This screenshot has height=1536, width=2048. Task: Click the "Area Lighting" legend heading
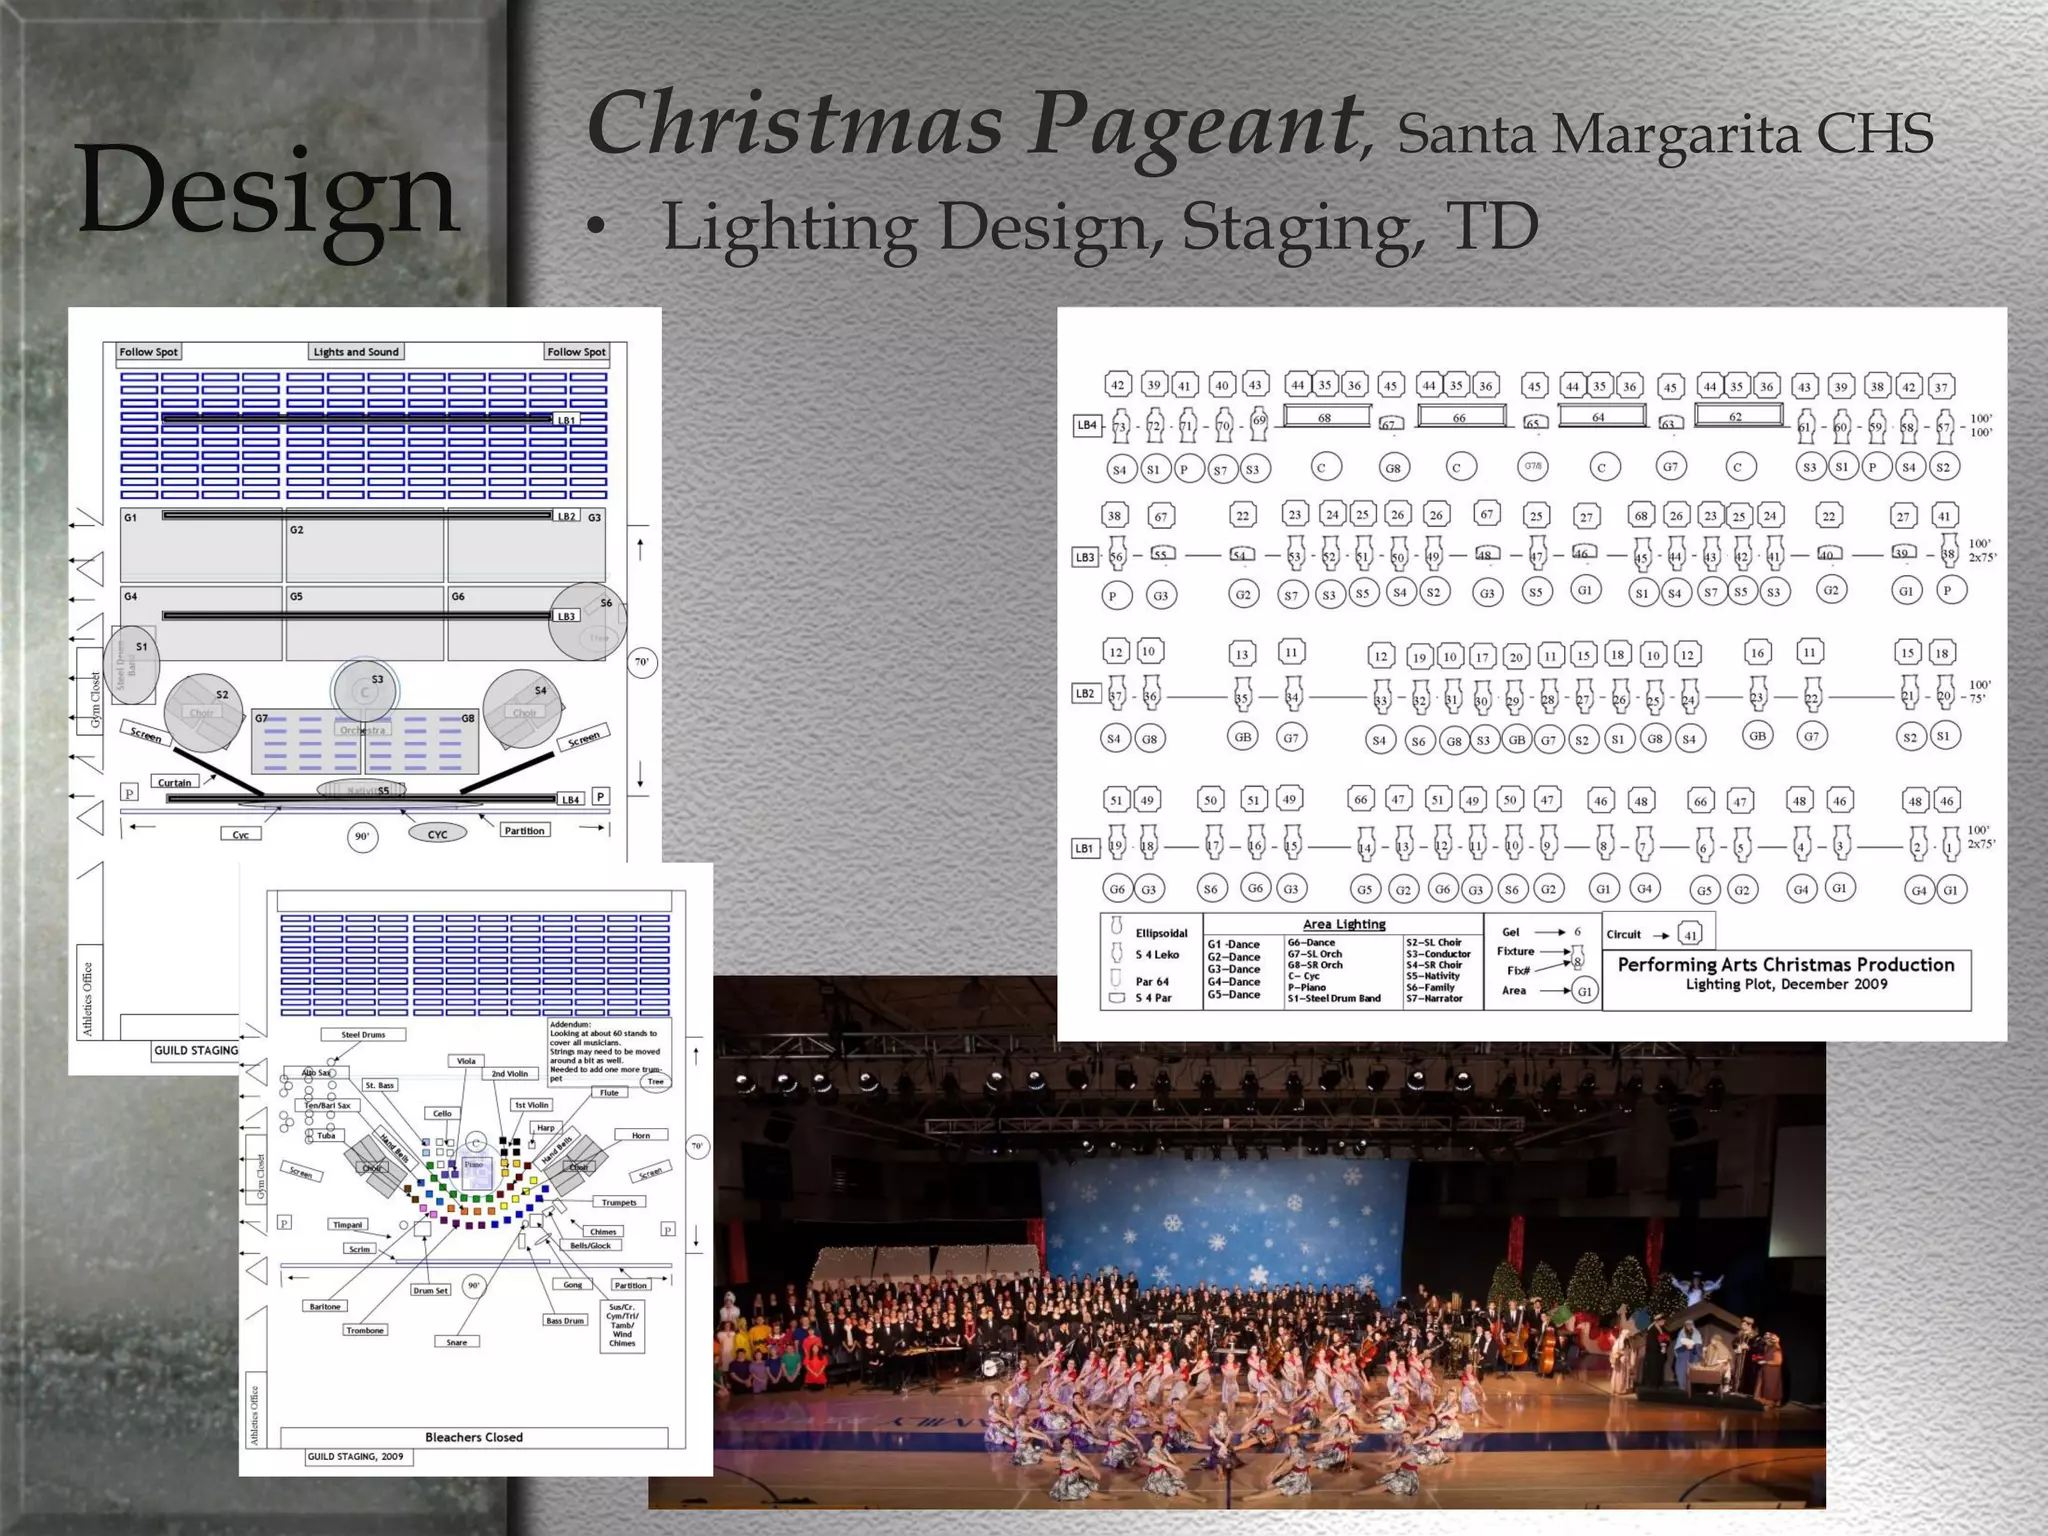[1344, 924]
